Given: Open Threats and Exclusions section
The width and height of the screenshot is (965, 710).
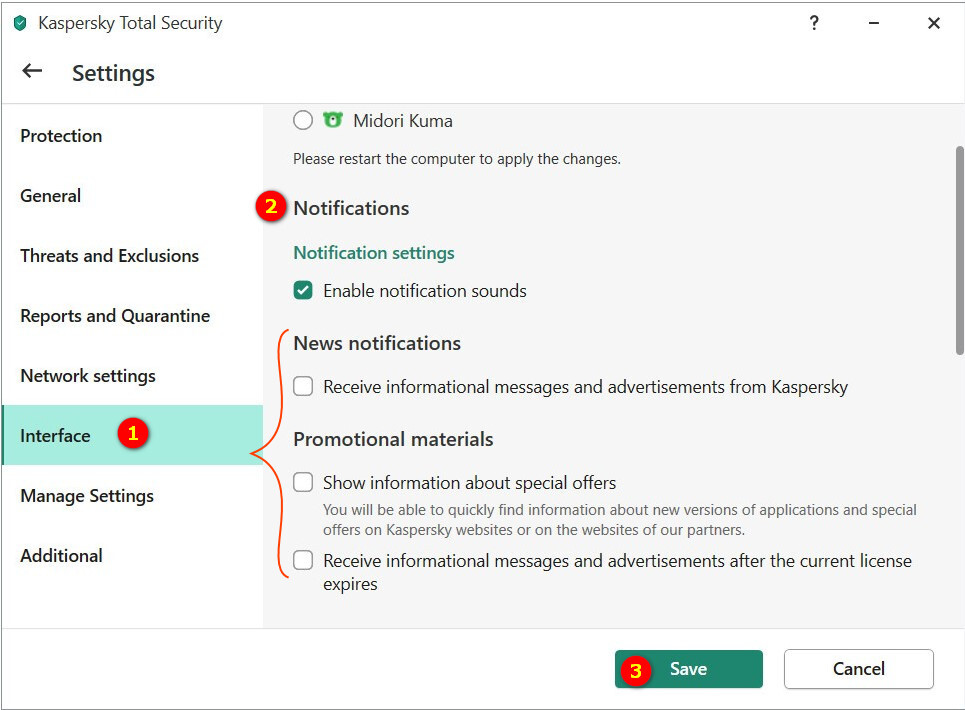Looking at the screenshot, I should coord(109,256).
